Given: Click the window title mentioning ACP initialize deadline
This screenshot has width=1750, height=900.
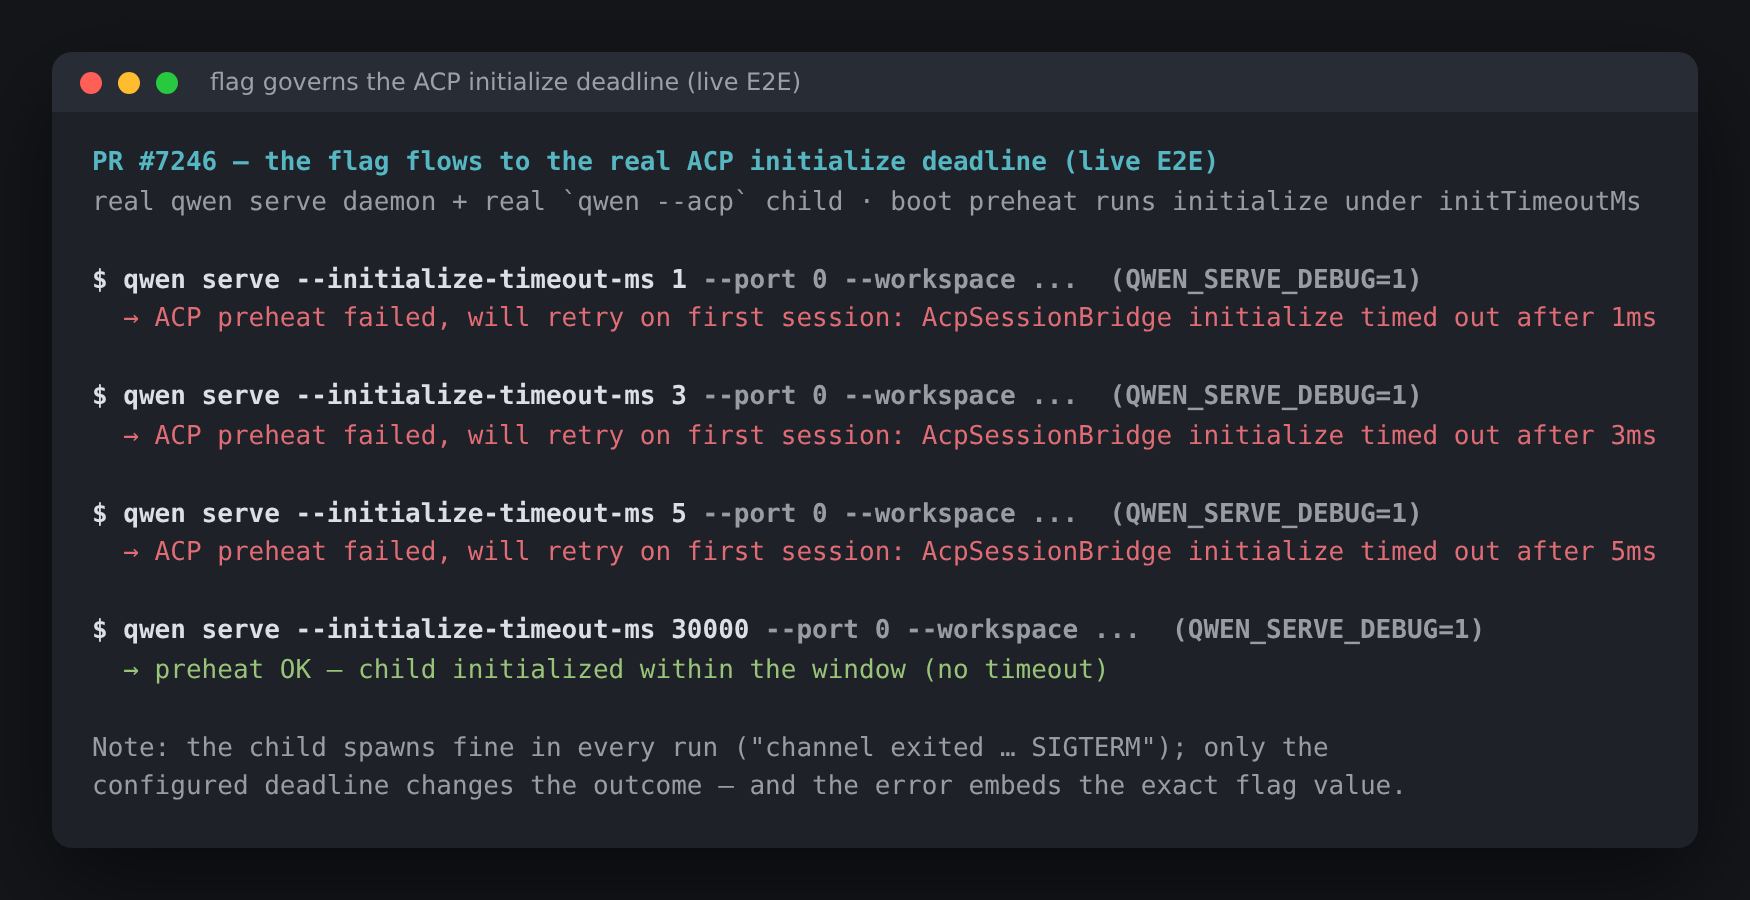Looking at the screenshot, I should pos(505,82).
